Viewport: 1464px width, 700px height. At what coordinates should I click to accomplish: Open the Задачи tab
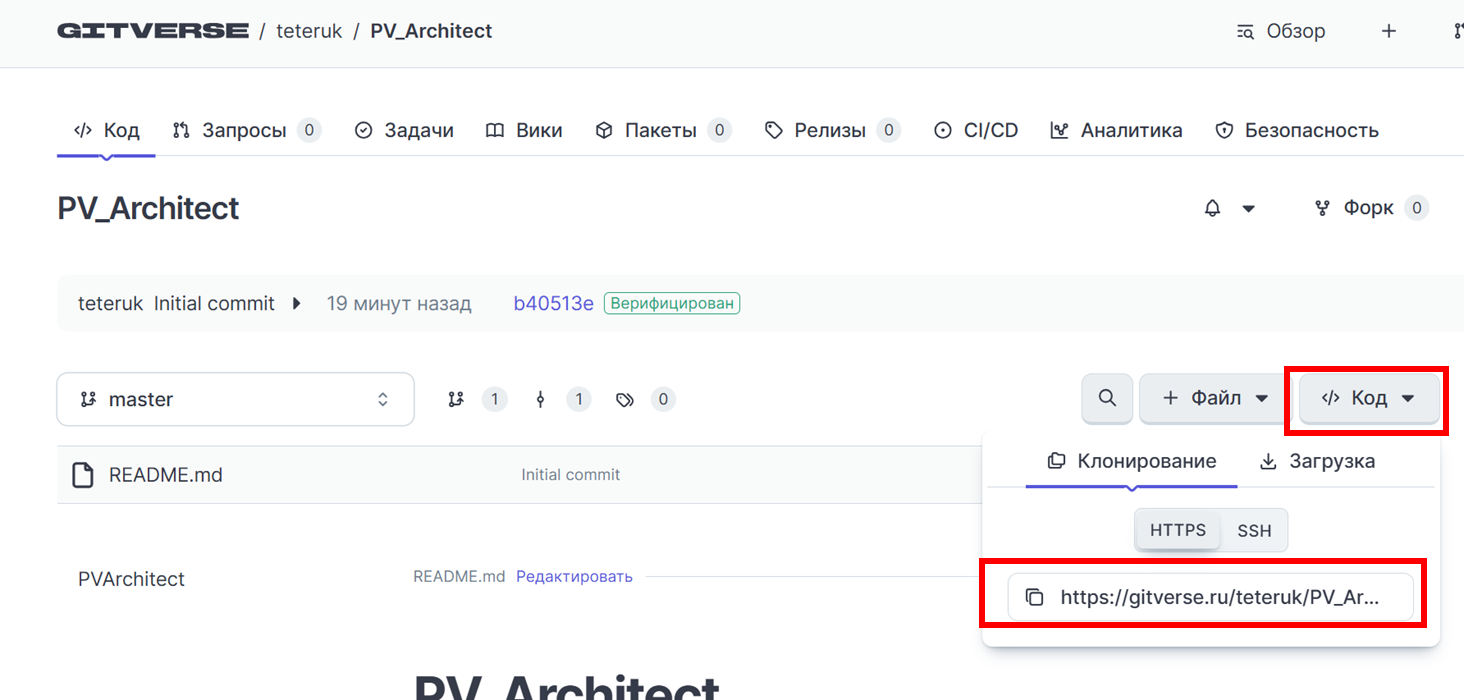pos(404,130)
